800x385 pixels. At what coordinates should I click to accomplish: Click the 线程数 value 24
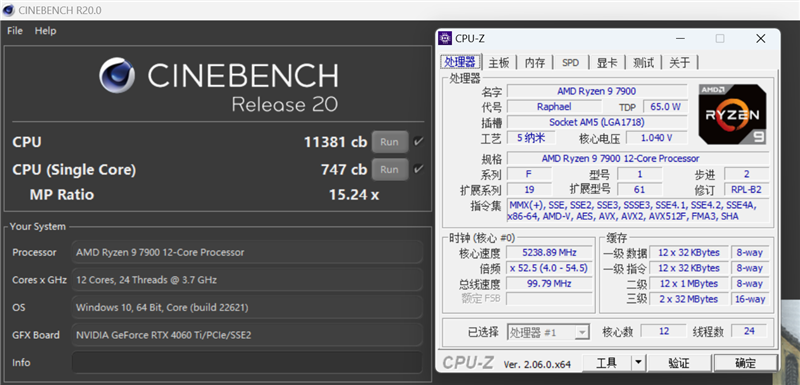click(x=749, y=331)
